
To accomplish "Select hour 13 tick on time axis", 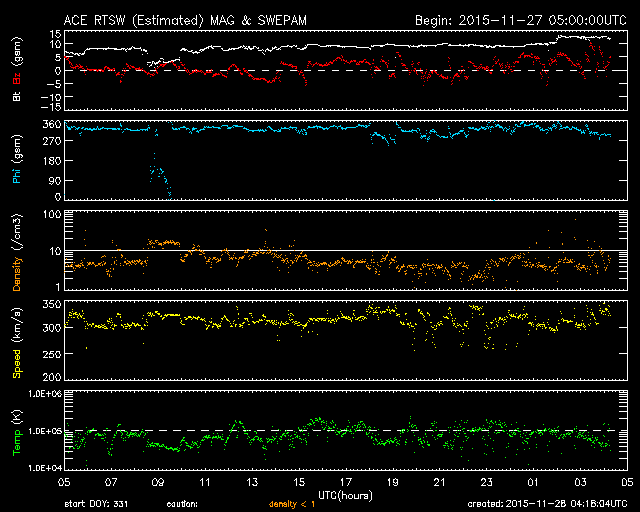I will [253, 483].
